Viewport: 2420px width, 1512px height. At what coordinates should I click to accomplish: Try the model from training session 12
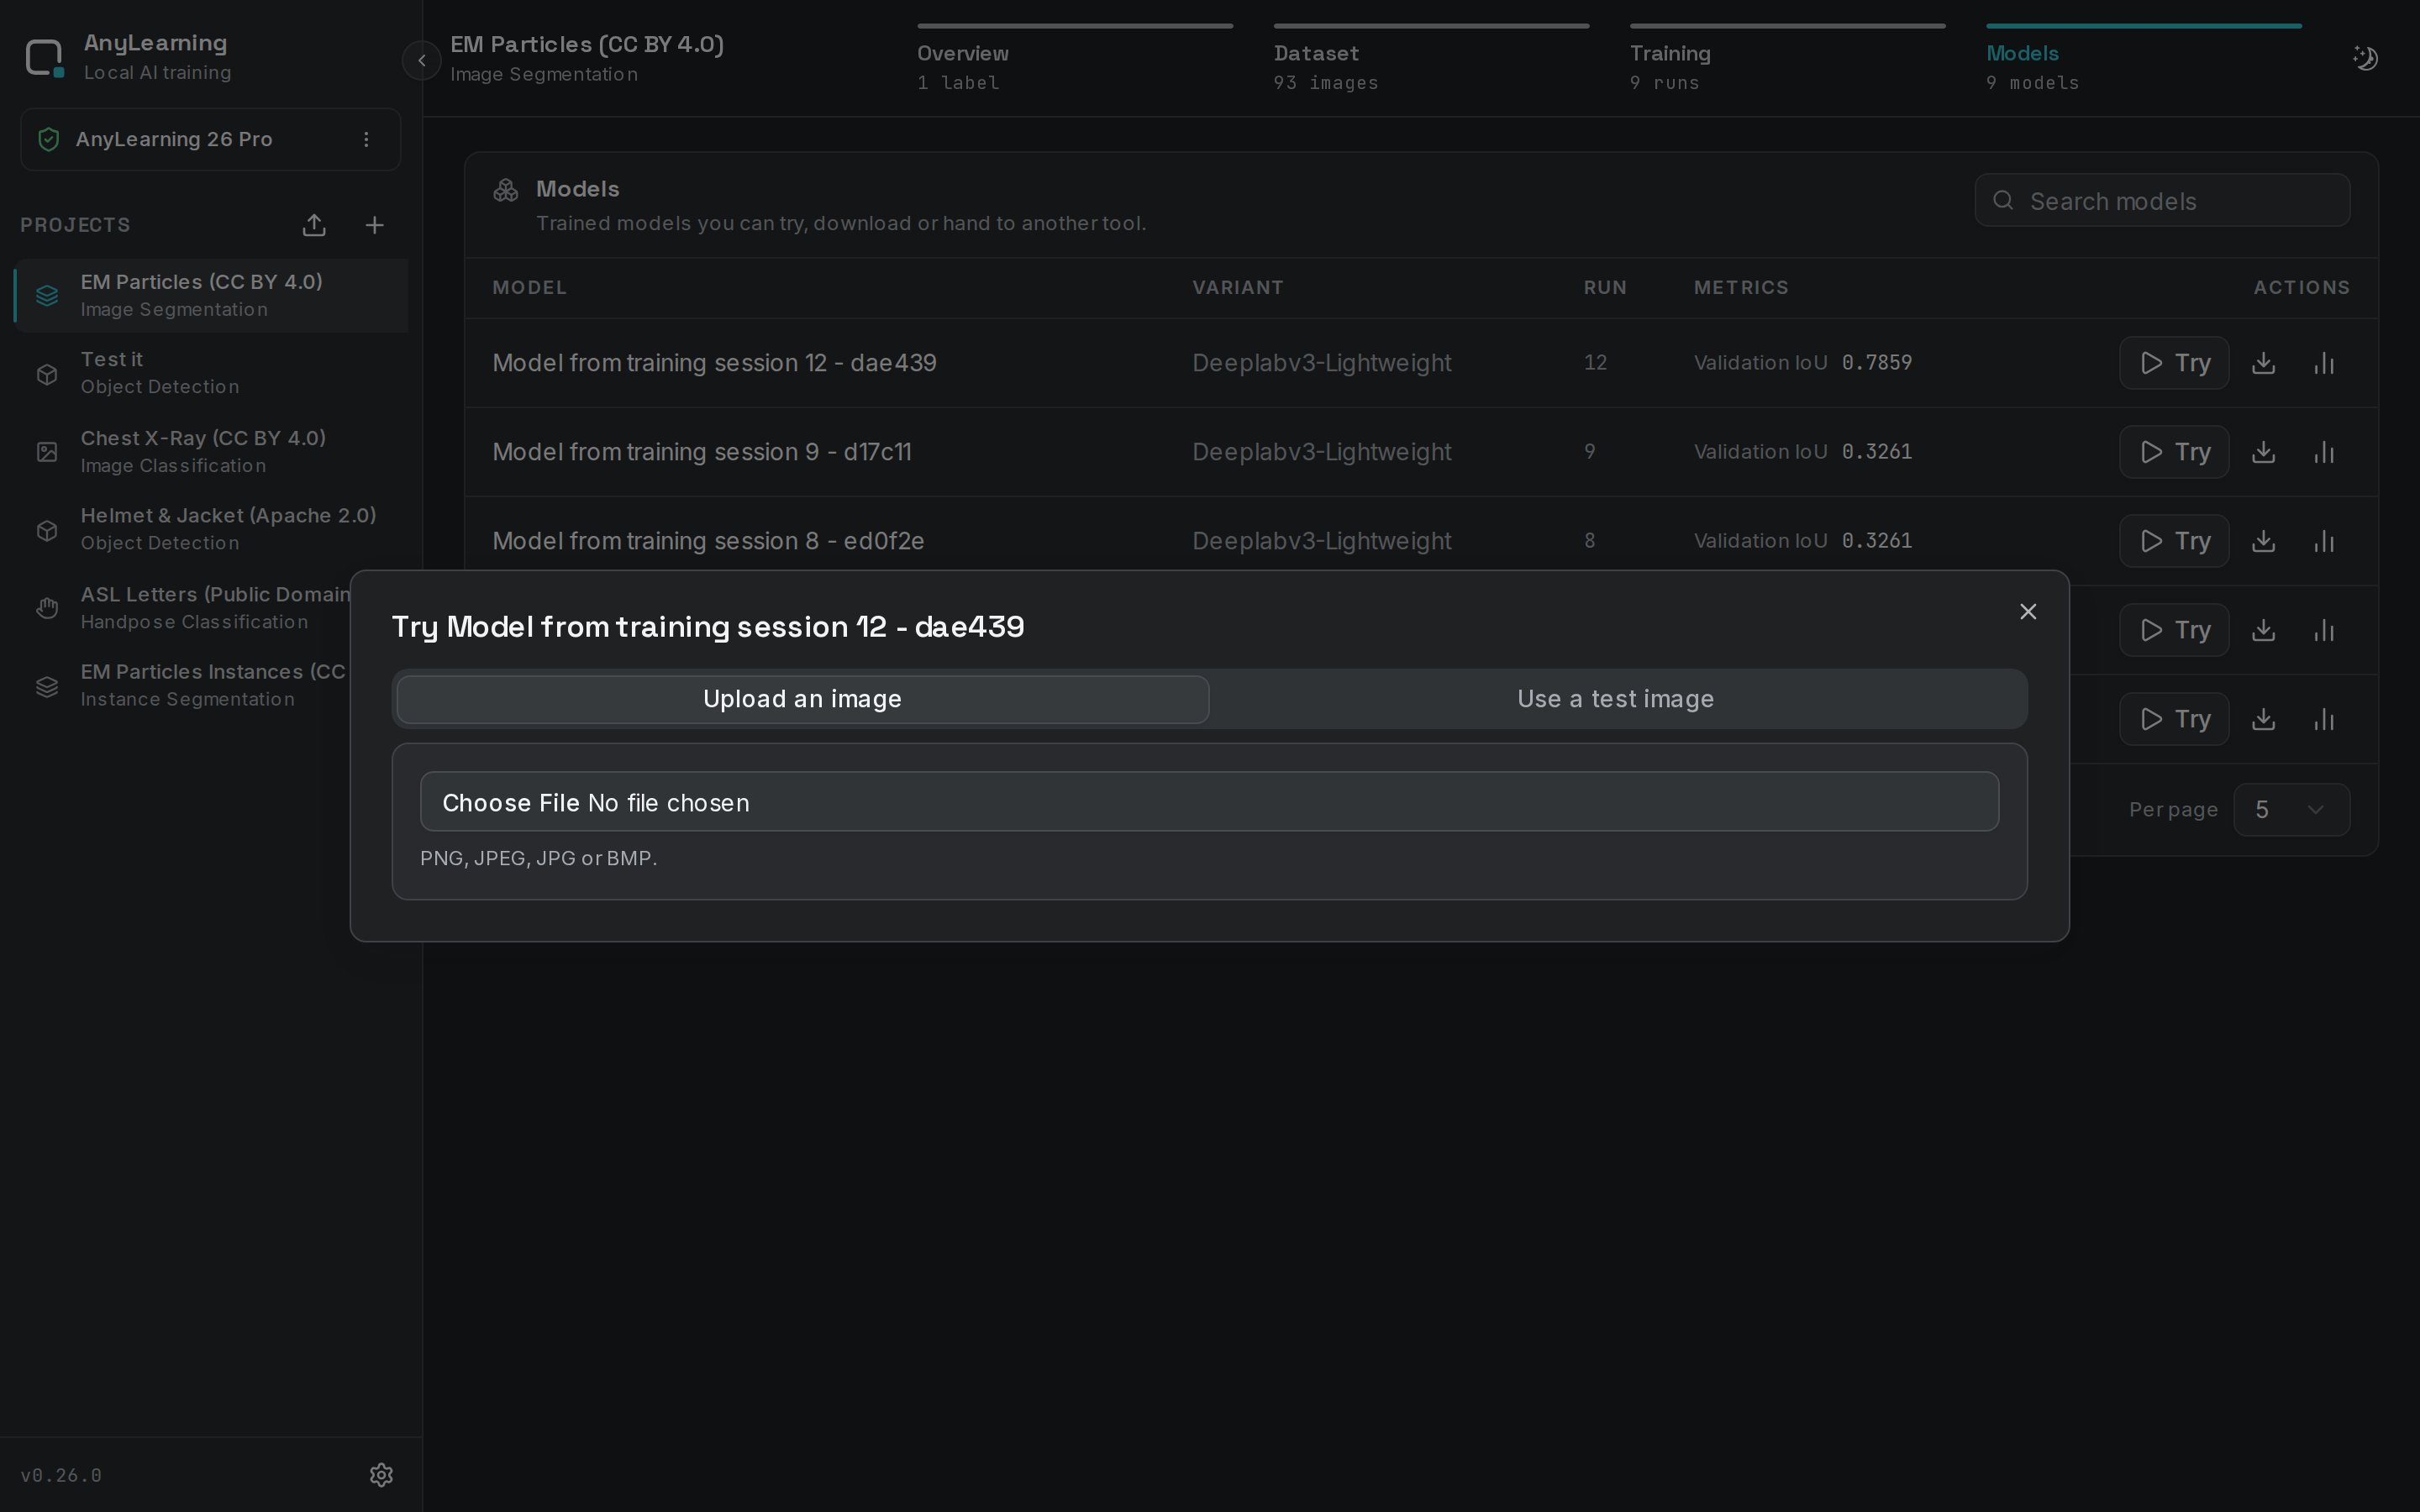point(2174,363)
